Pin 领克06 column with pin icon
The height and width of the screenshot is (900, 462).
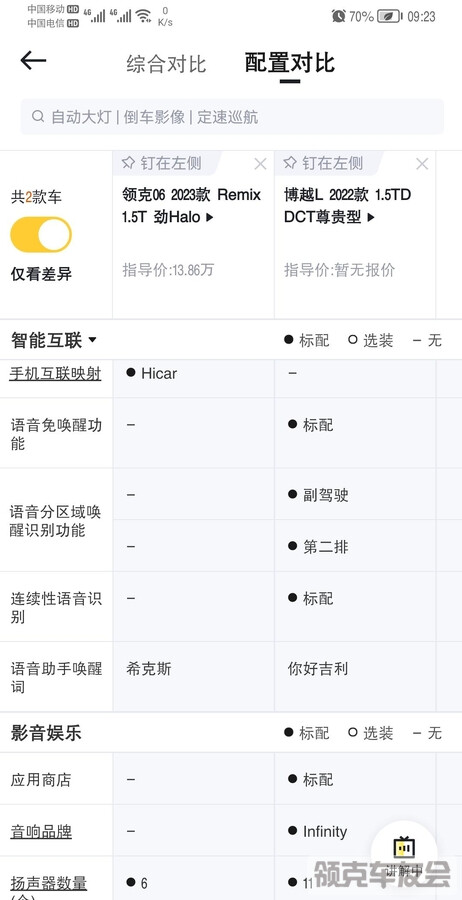pyautogui.click(x=128, y=163)
